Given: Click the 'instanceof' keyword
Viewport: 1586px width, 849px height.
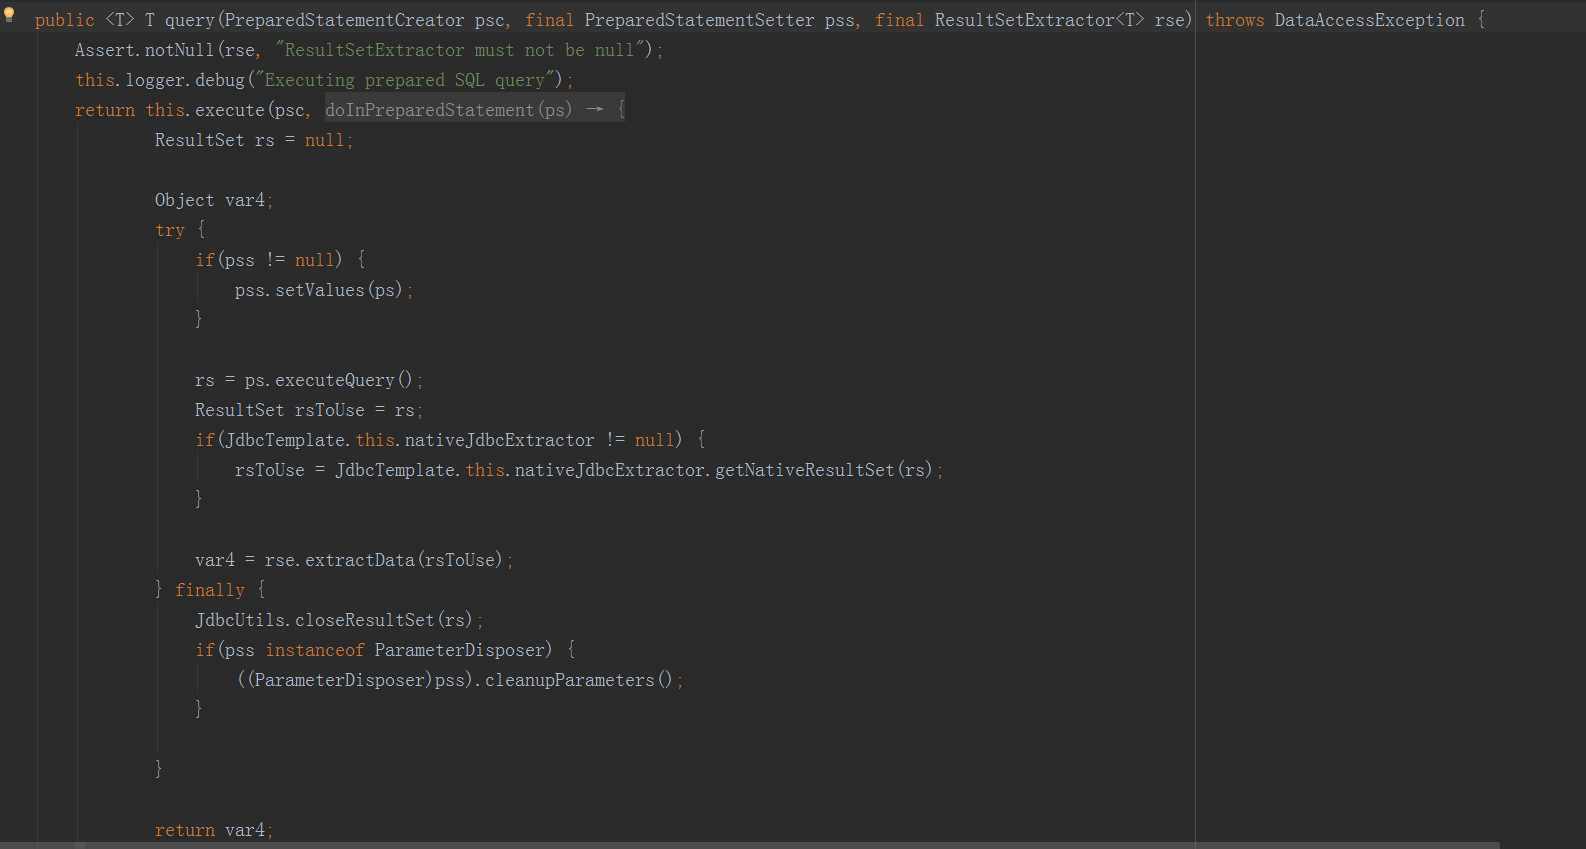Looking at the screenshot, I should tap(315, 650).
